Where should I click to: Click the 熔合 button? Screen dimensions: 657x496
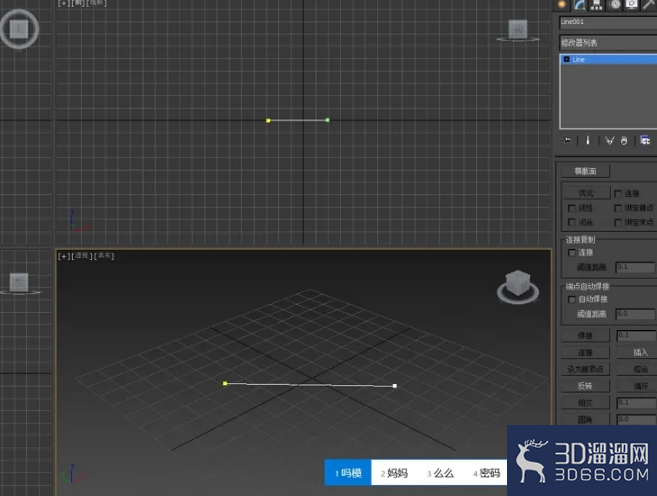(637, 369)
